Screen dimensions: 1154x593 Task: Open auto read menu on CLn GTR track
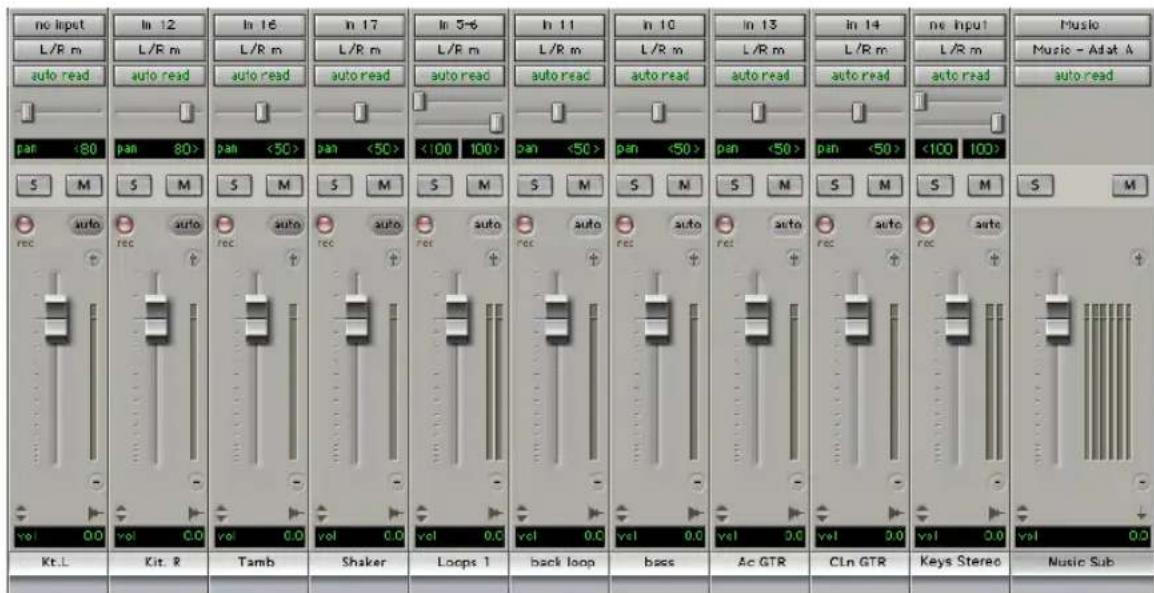pyautogui.click(x=860, y=75)
